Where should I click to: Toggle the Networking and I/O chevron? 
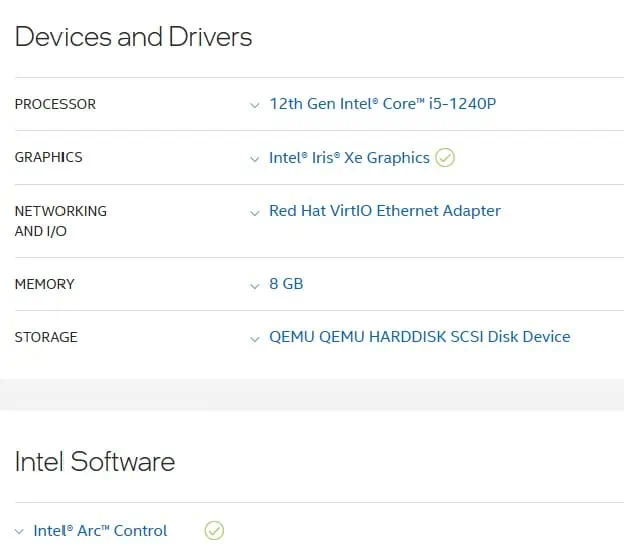click(x=255, y=212)
